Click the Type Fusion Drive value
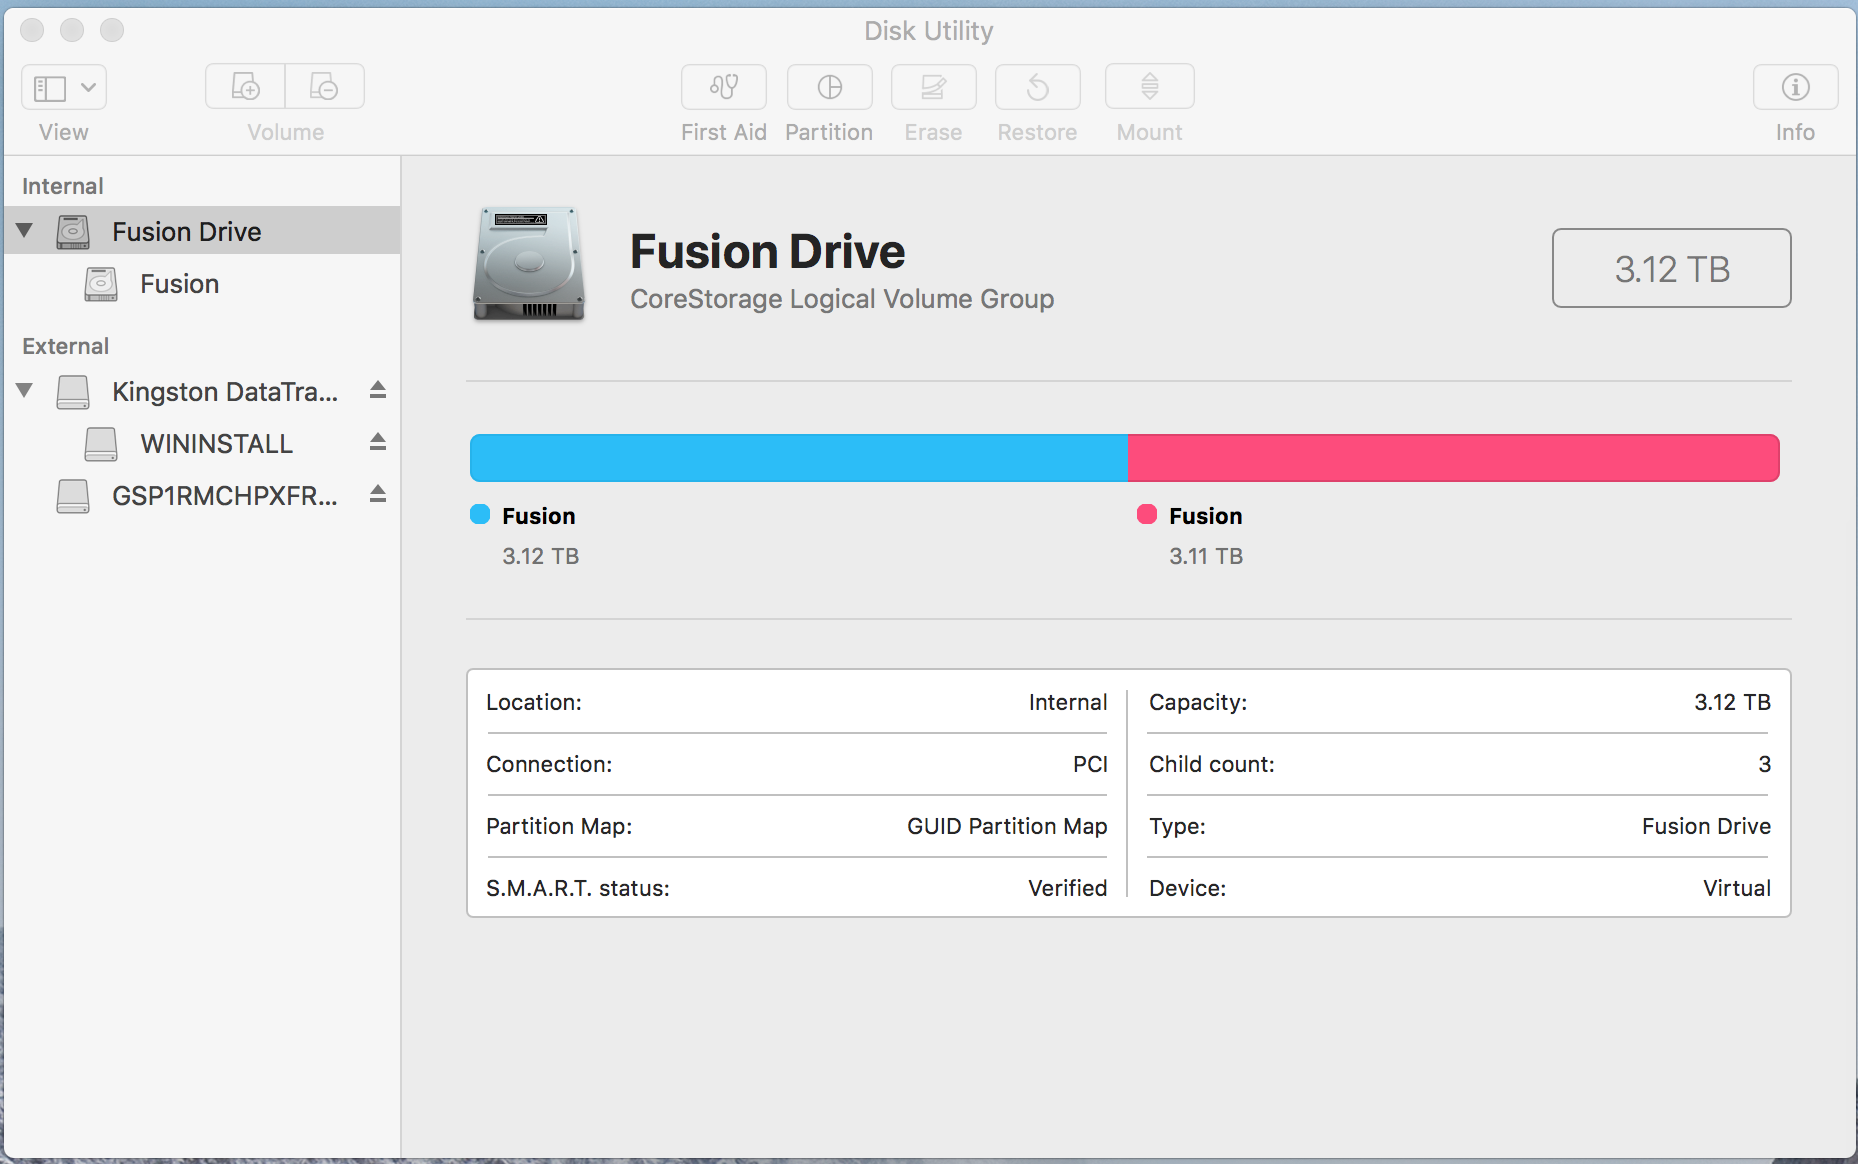 [1706, 826]
